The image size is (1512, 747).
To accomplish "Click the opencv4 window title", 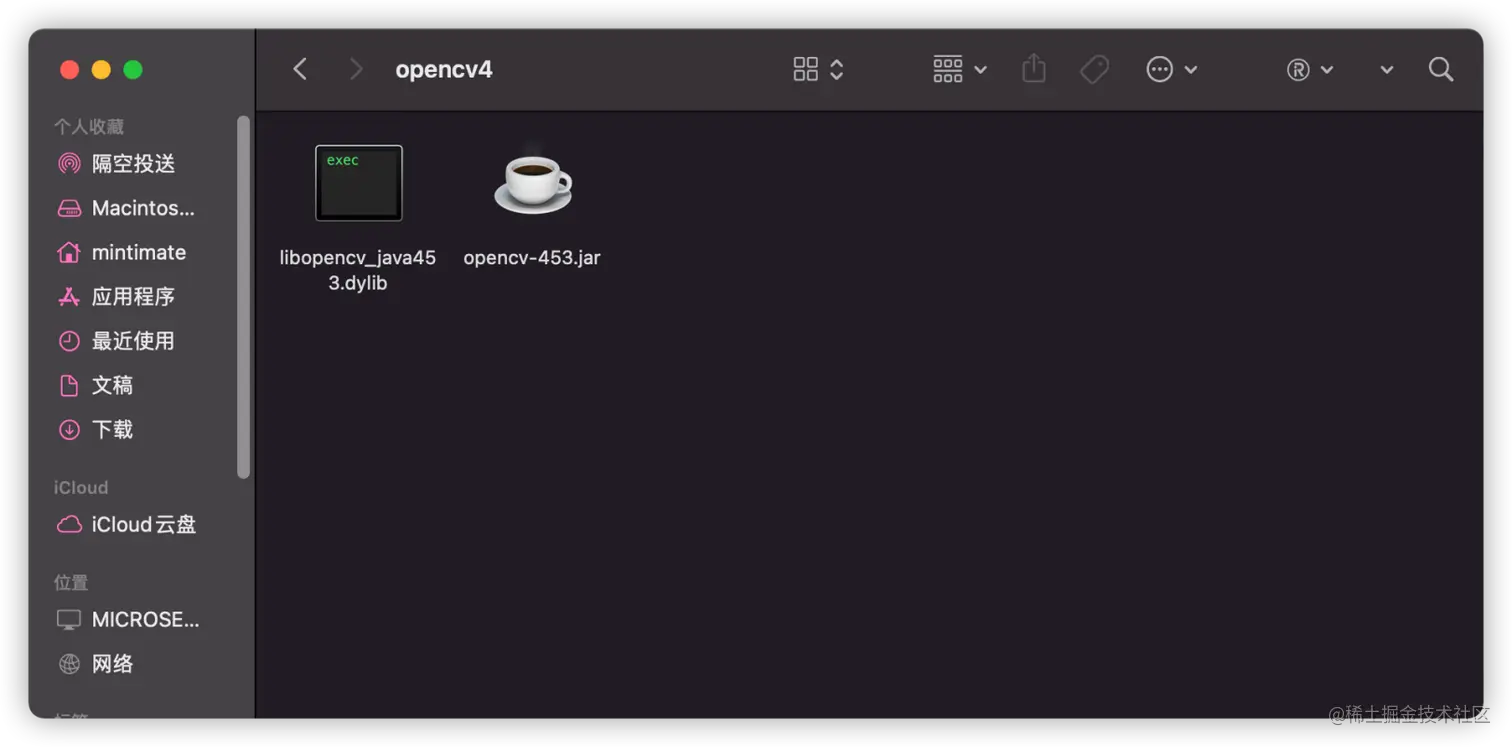I will coord(444,69).
